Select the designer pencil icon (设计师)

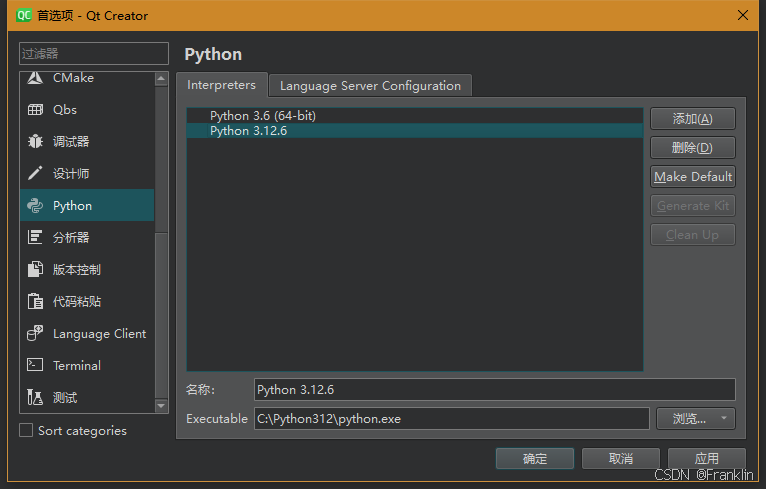35,173
